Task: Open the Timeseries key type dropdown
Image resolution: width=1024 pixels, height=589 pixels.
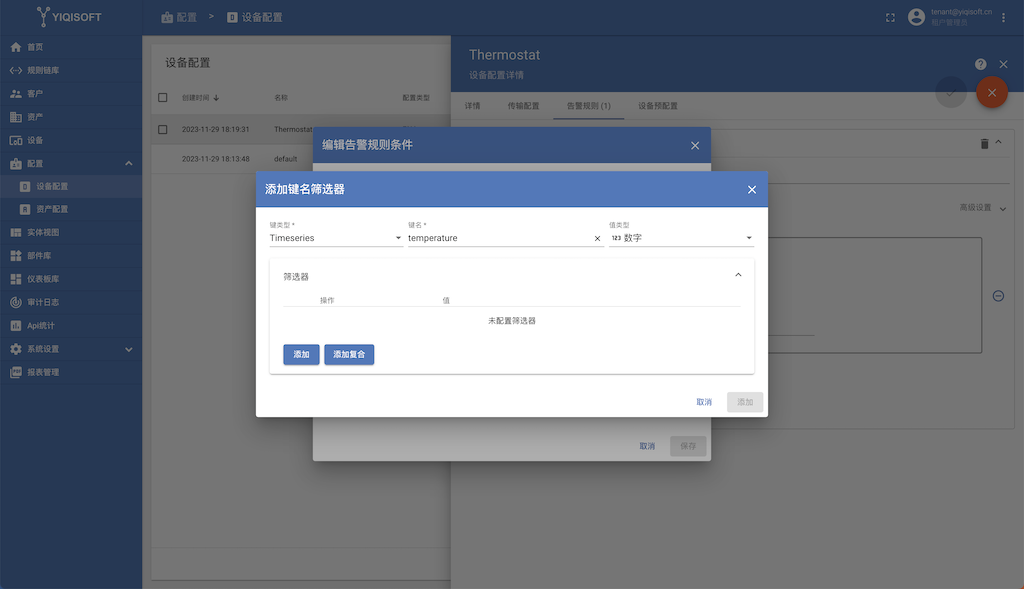Action: (x=336, y=238)
